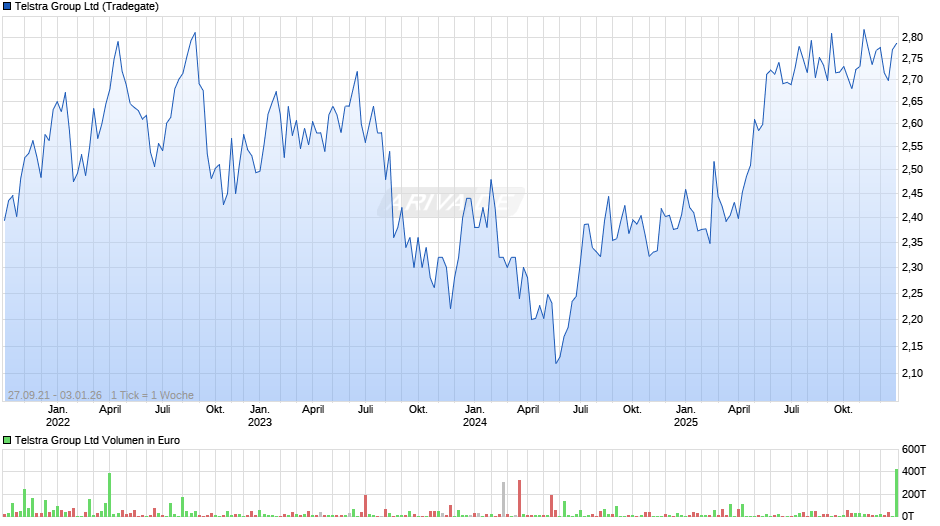Click the tall green volume bar at April 2022

pyautogui.click(x=110, y=495)
